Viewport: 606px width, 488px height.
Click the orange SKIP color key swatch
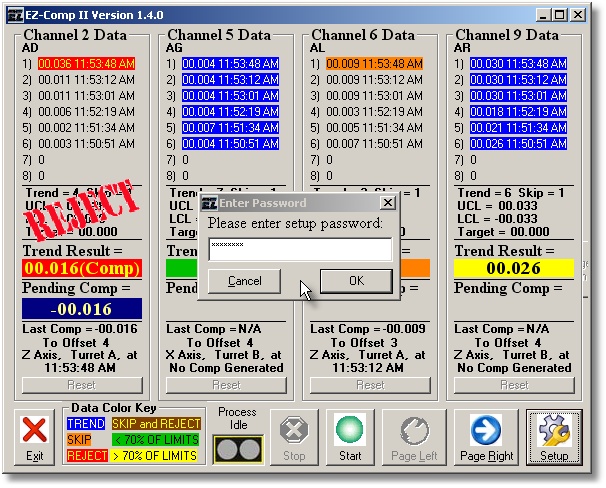(x=79, y=440)
